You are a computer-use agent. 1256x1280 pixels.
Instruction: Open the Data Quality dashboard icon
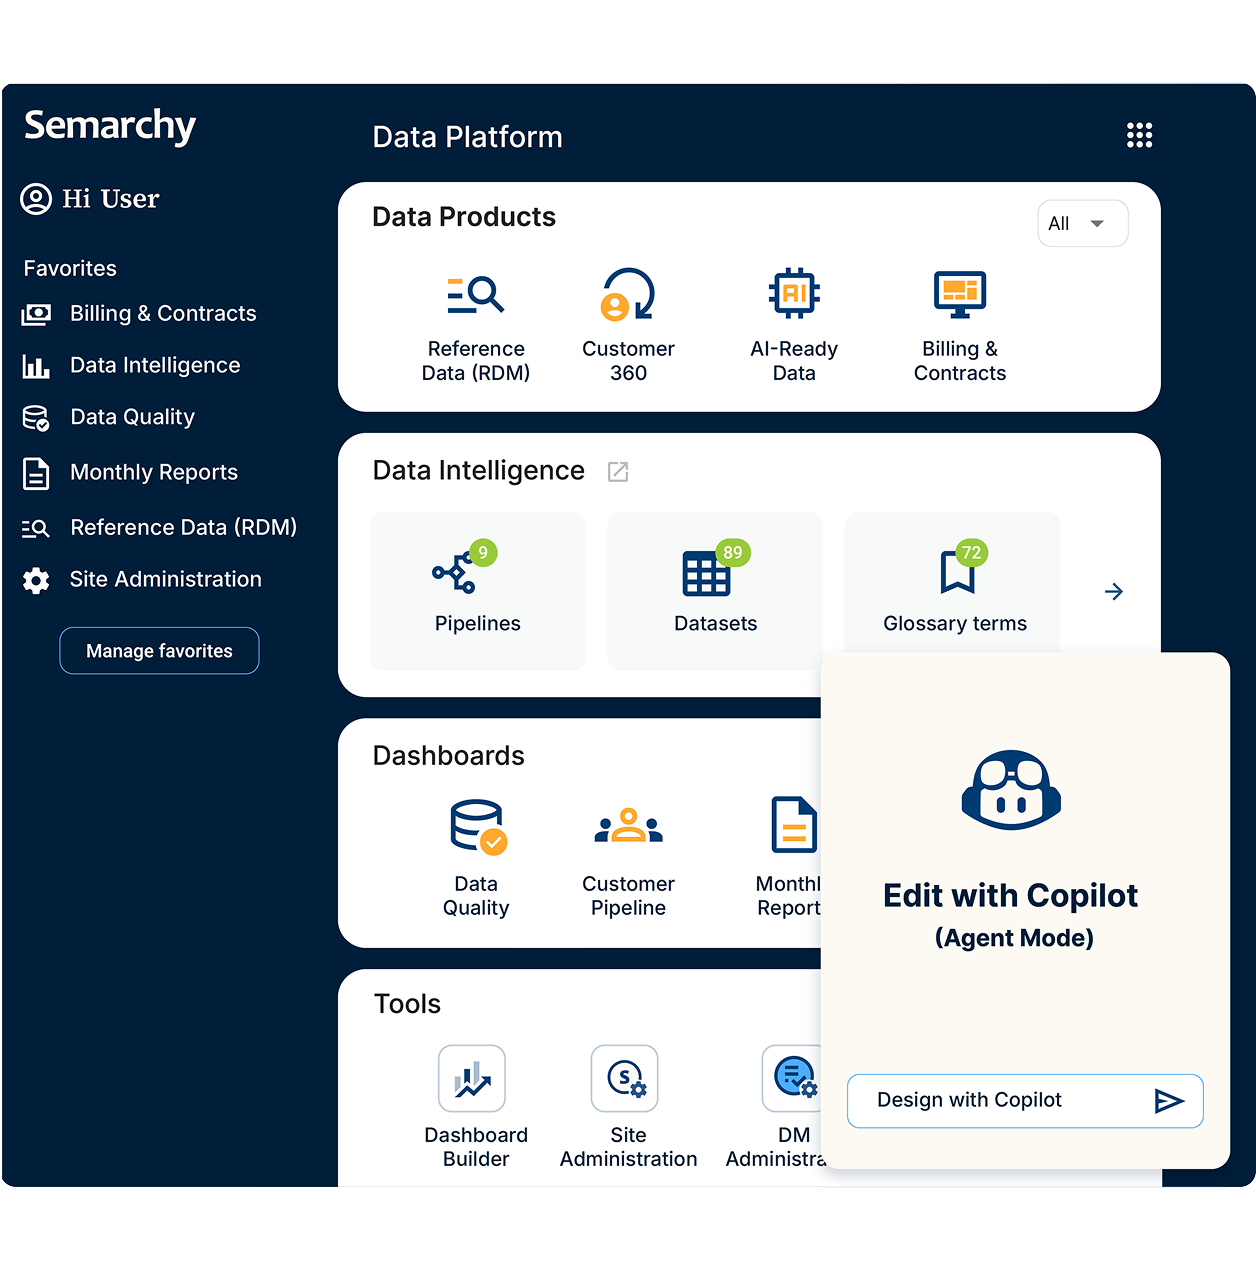477,828
